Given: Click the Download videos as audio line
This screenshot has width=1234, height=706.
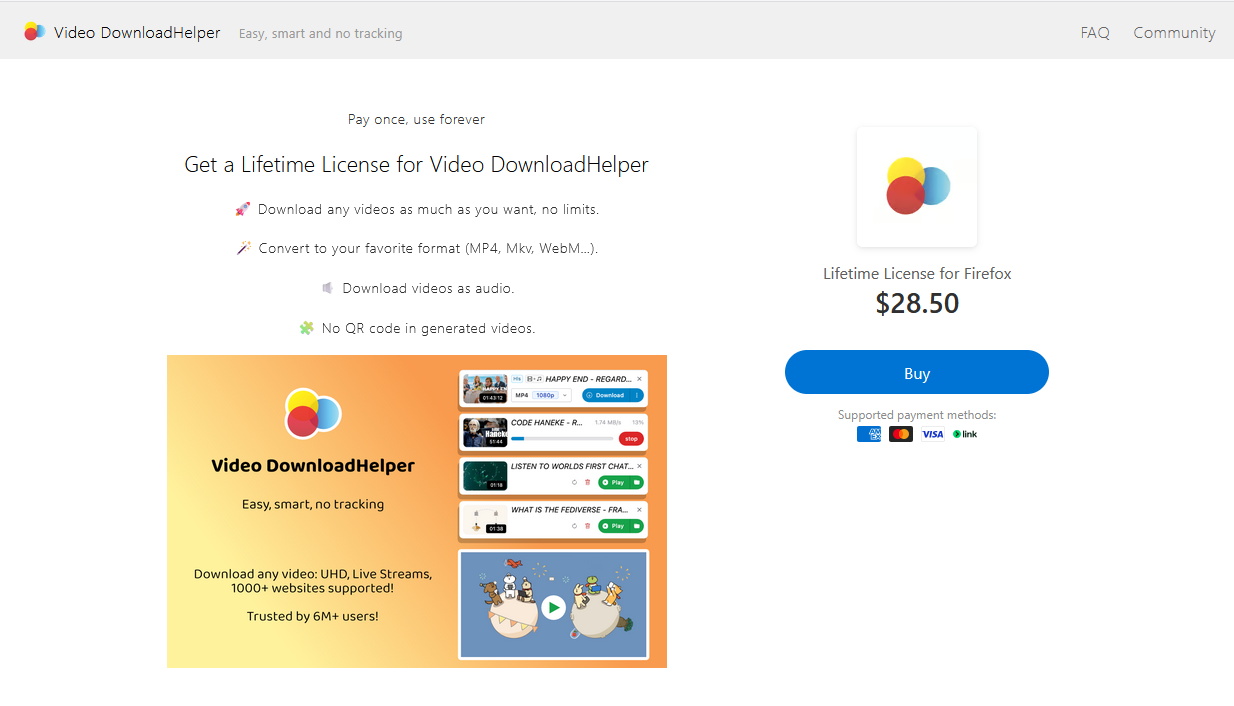Looking at the screenshot, I should click(428, 288).
